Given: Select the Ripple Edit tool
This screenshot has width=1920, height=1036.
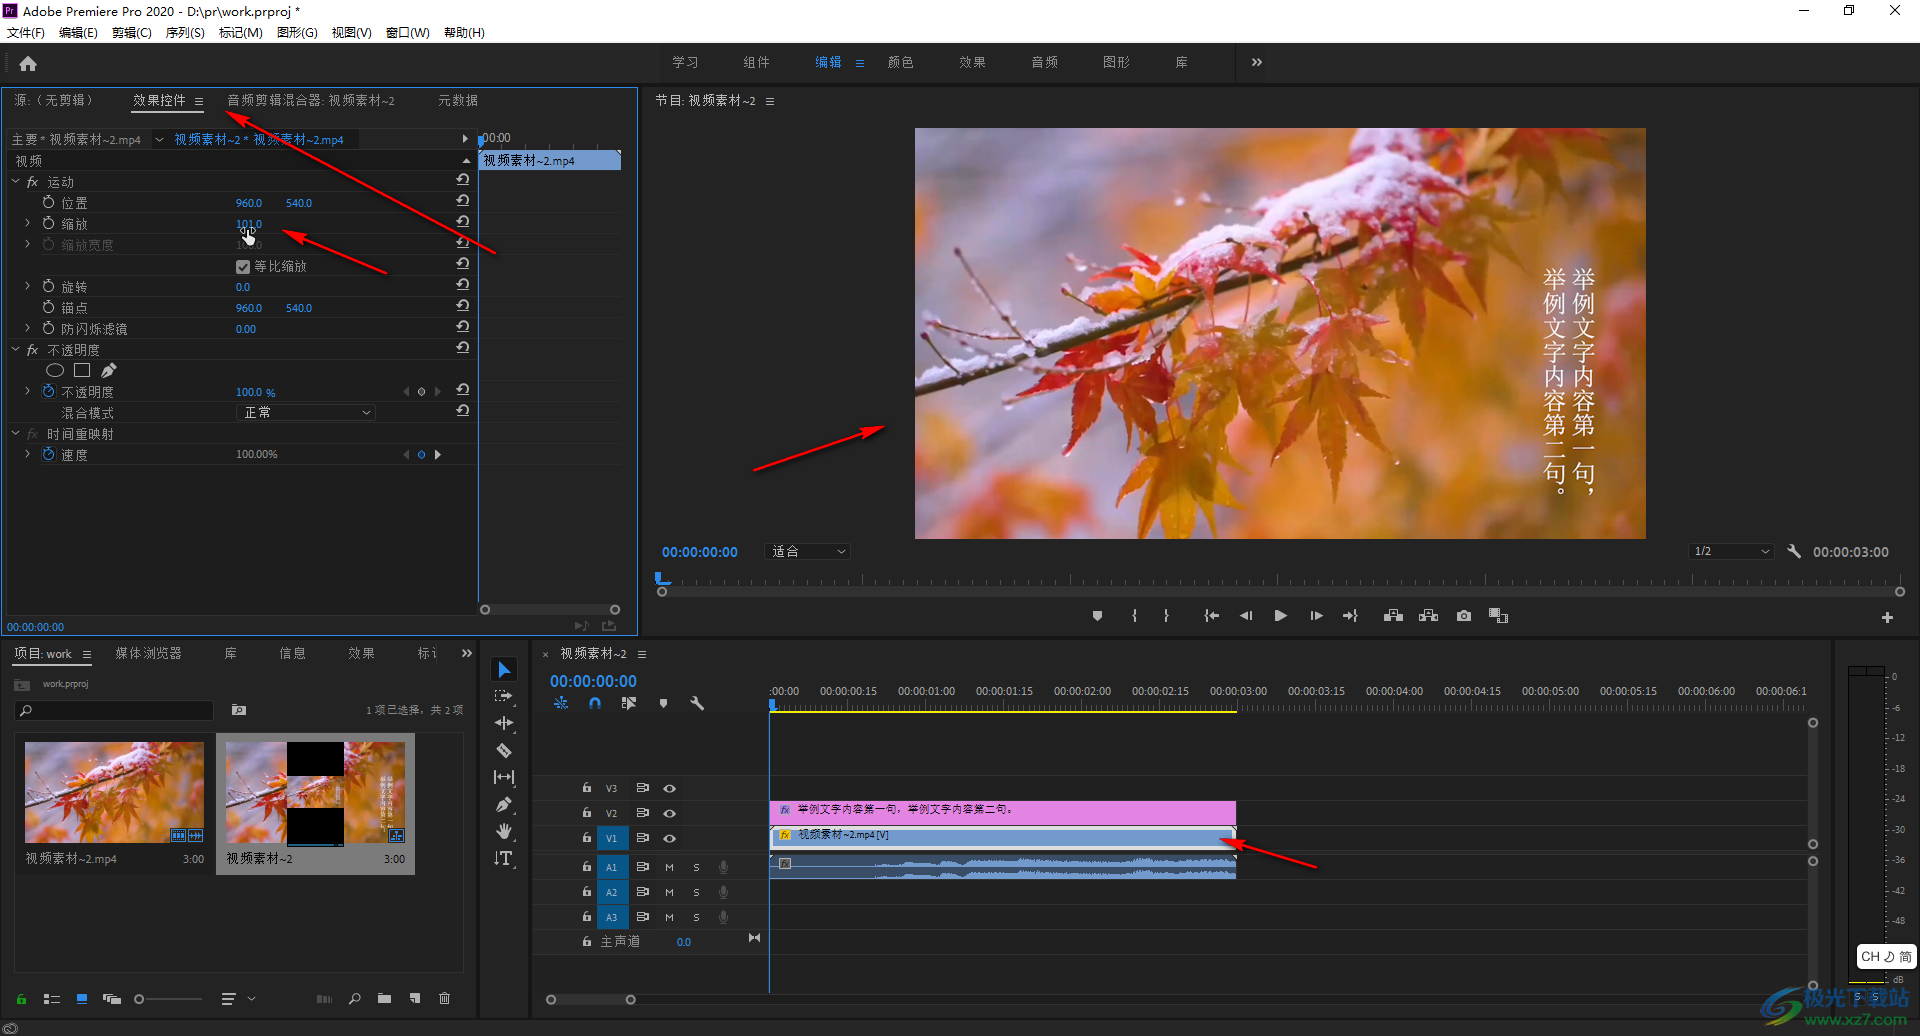Looking at the screenshot, I should (x=504, y=723).
